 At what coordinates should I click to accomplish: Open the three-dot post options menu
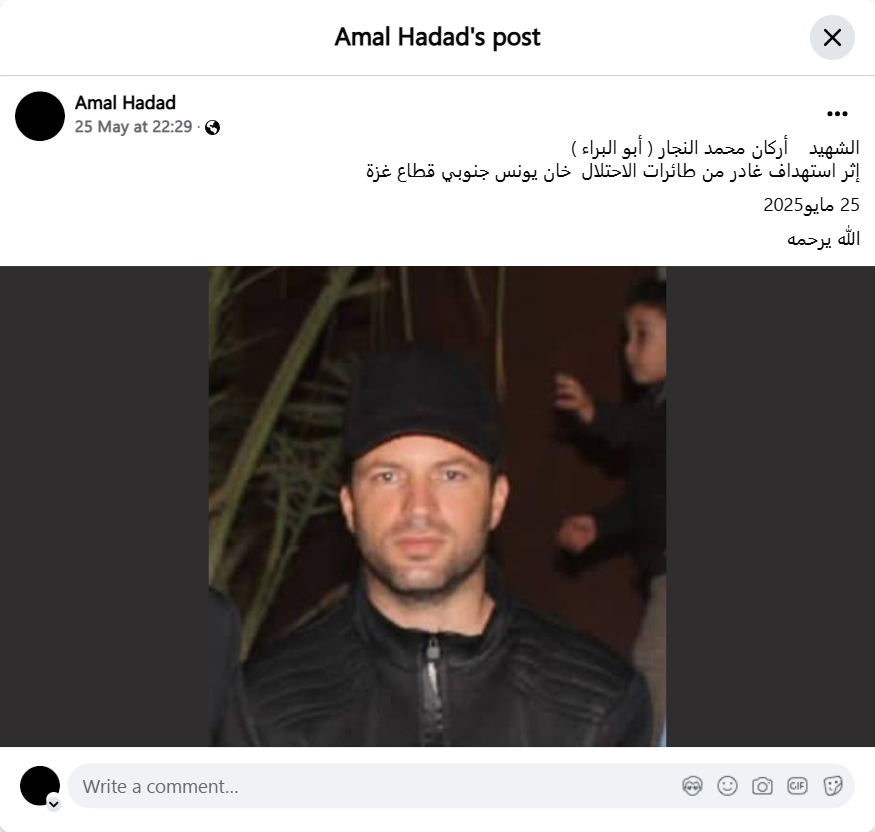[837, 114]
